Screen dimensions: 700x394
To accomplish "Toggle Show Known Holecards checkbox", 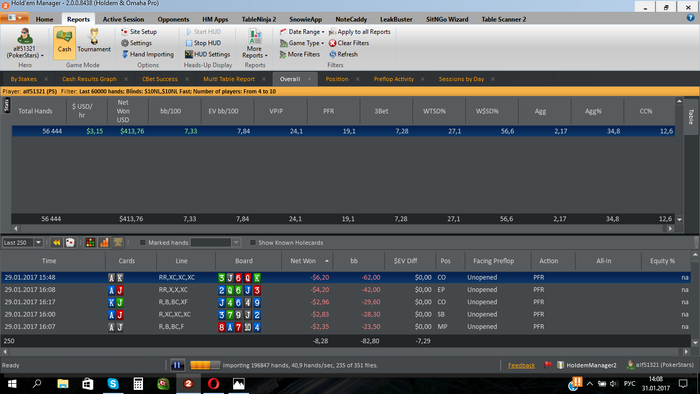I will coord(253,242).
